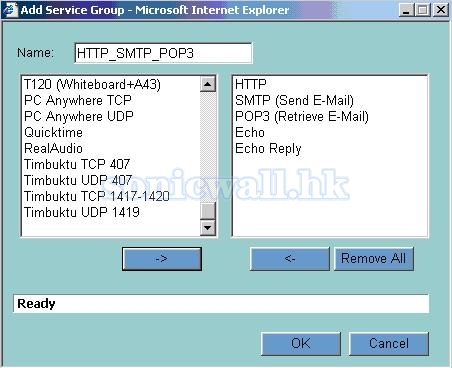Click the Remove All button

pyautogui.click(x=374, y=259)
